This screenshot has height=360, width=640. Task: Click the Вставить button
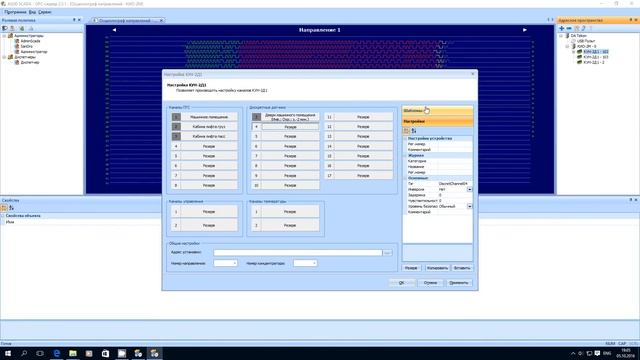click(462, 268)
